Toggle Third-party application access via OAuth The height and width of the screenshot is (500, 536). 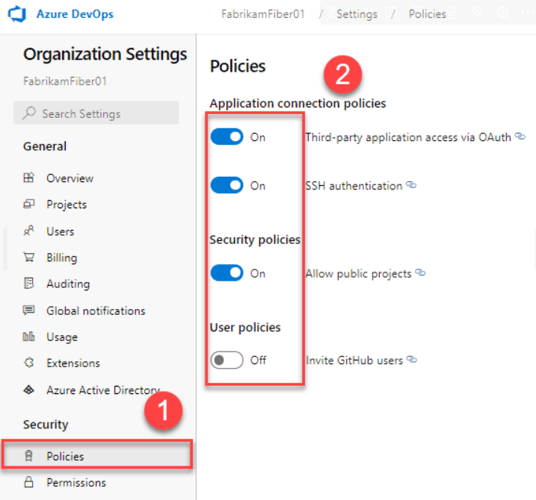point(227,137)
